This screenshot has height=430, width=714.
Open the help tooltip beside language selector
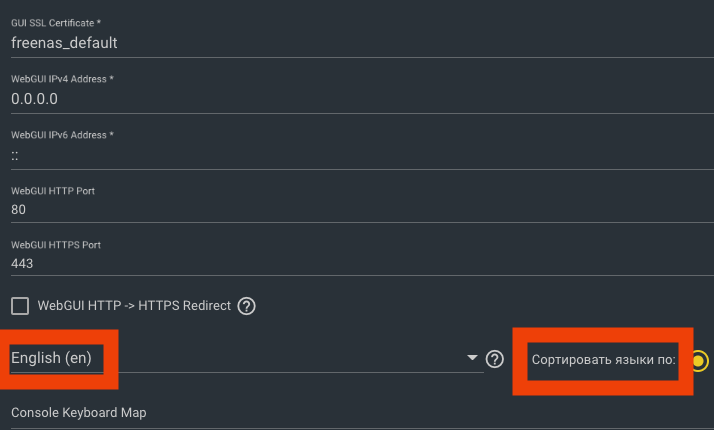click(495, 359)
